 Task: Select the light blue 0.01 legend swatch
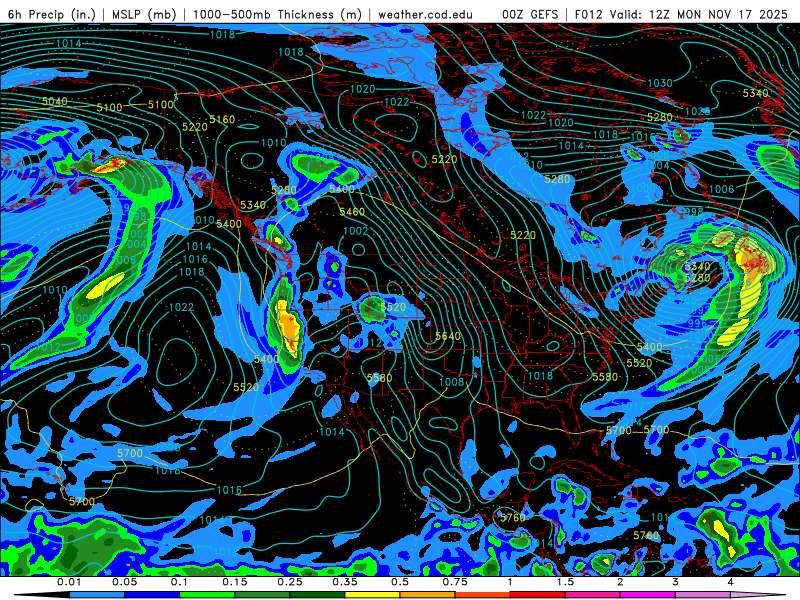[97, 595]
